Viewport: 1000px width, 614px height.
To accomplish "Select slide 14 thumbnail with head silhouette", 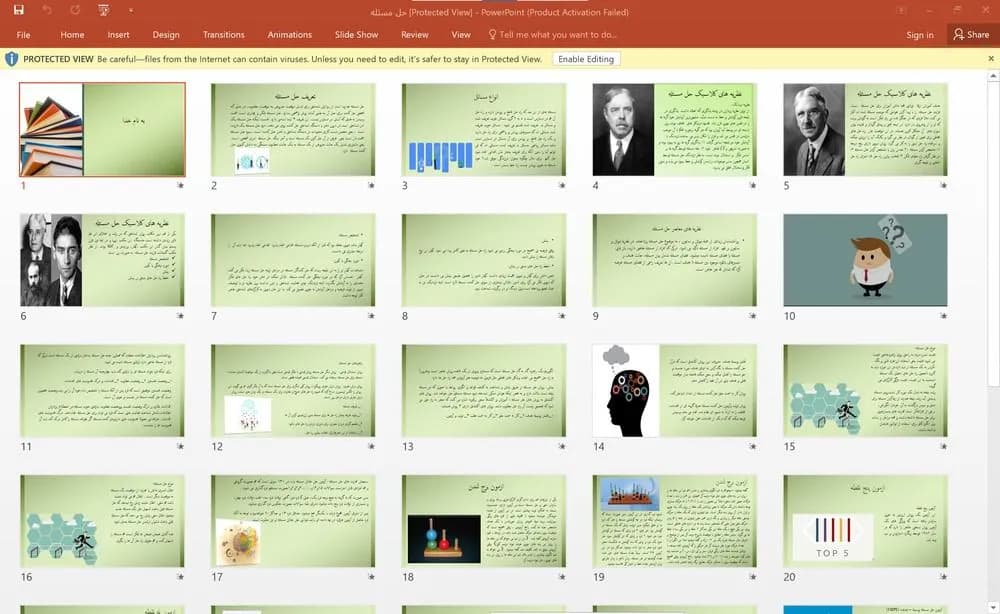I will 674,390.
